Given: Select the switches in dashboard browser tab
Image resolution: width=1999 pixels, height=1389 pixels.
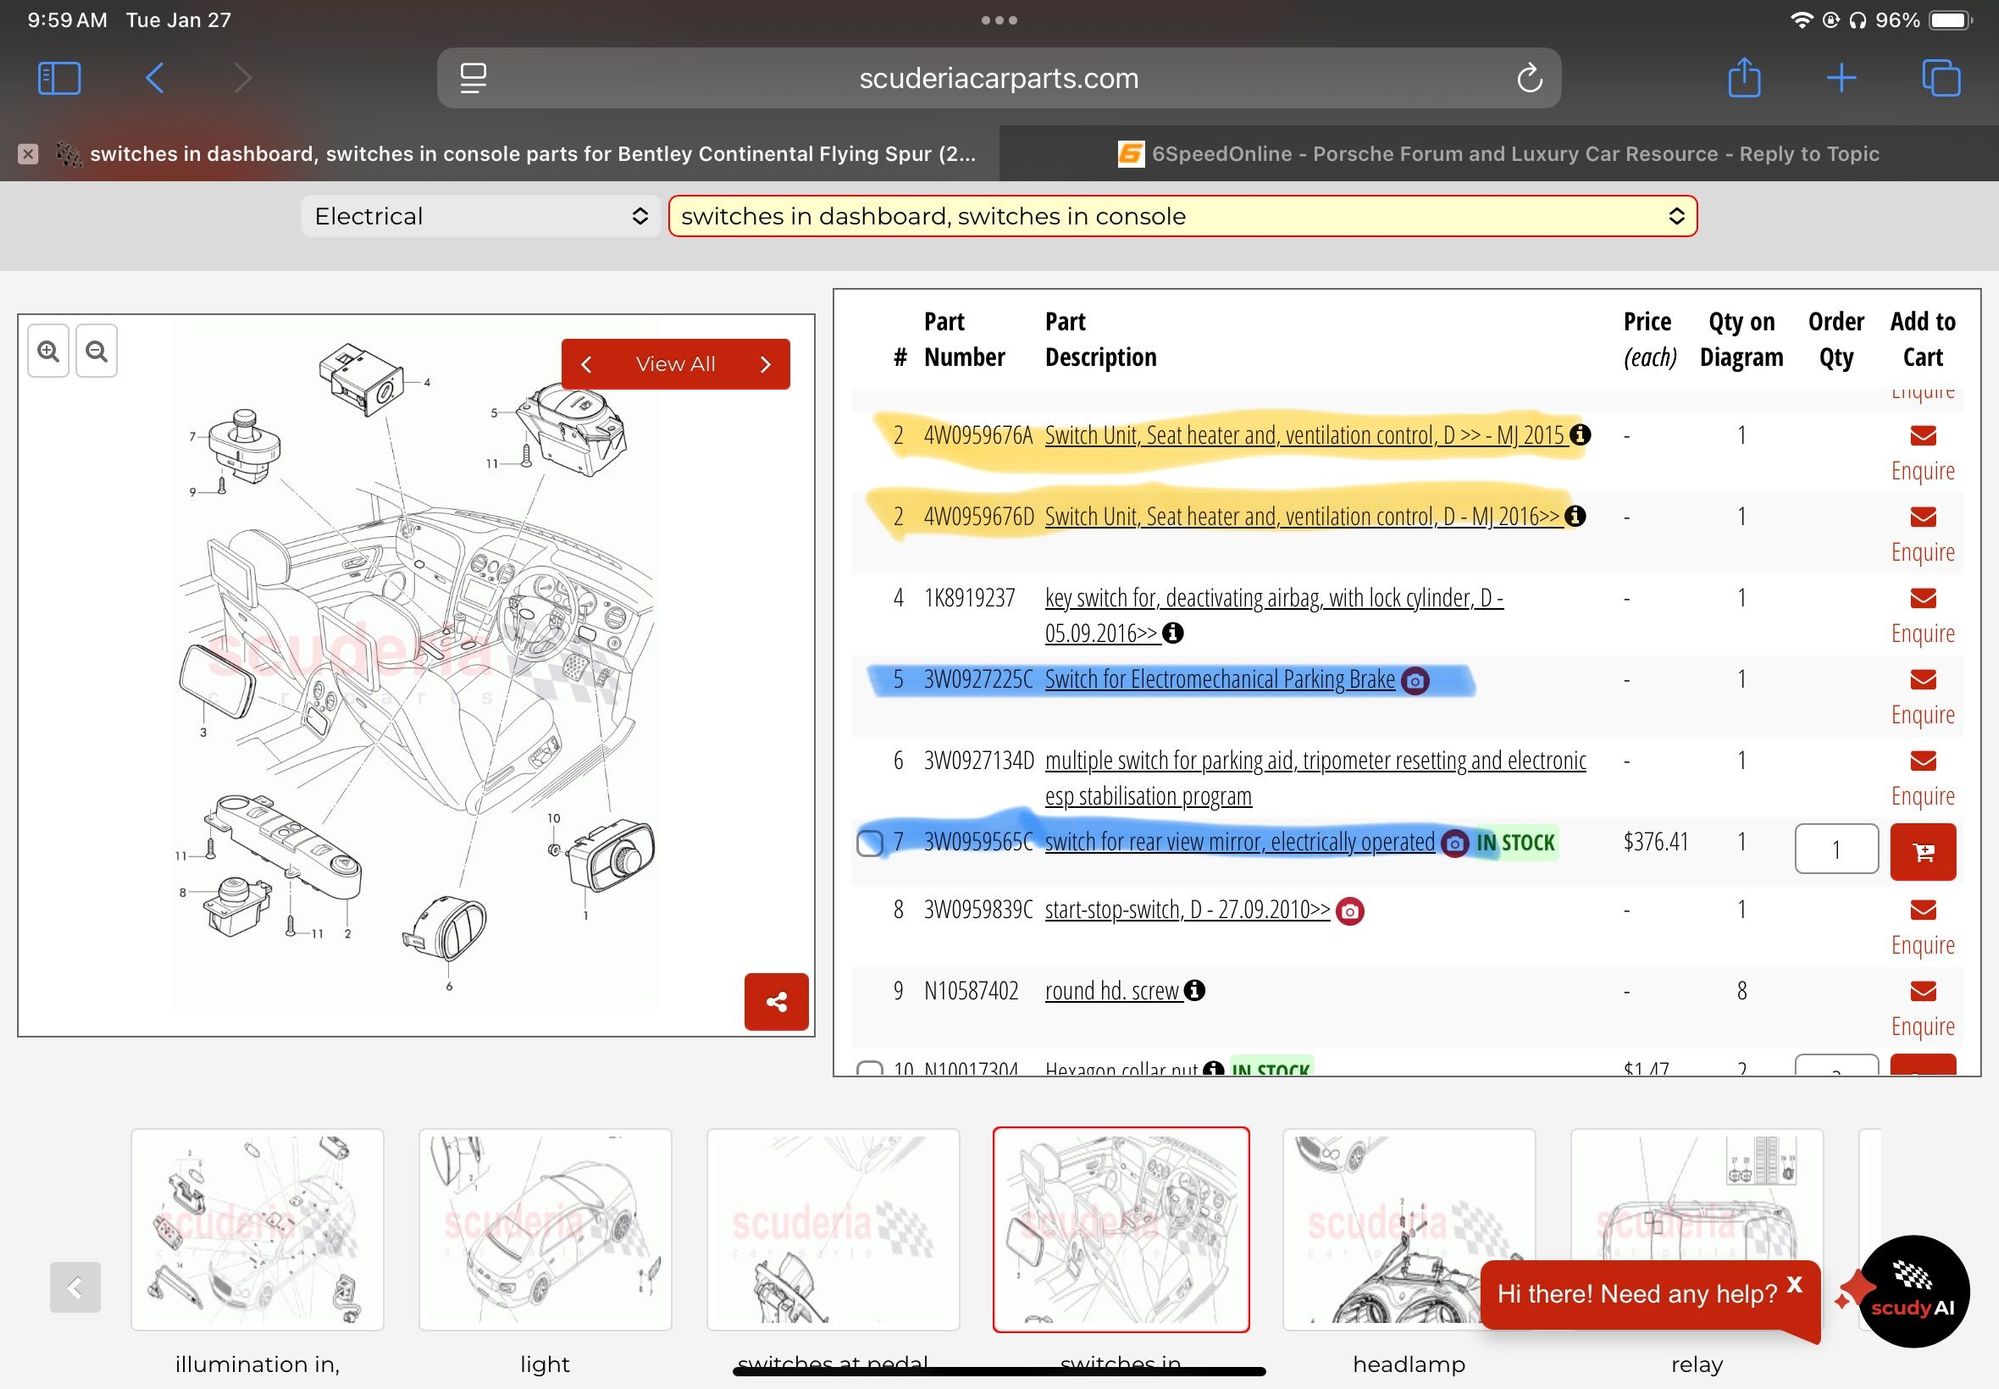Looking at the screenshot, I should [530, 154].
